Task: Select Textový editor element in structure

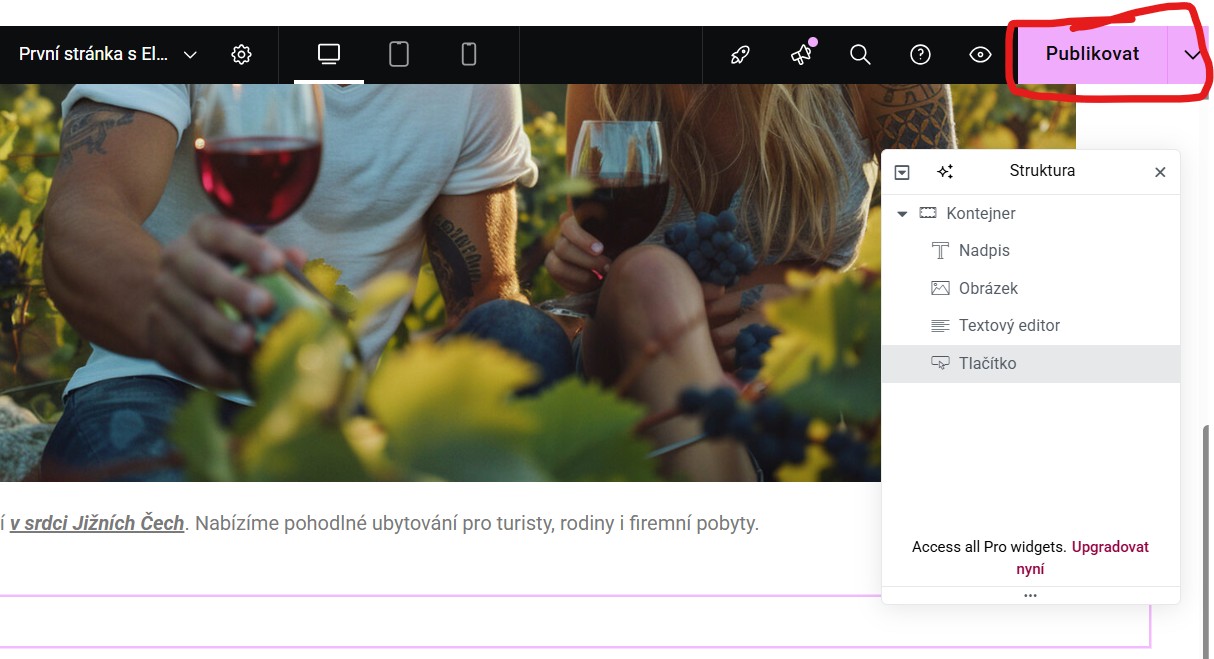Action: coord(1009,326)
